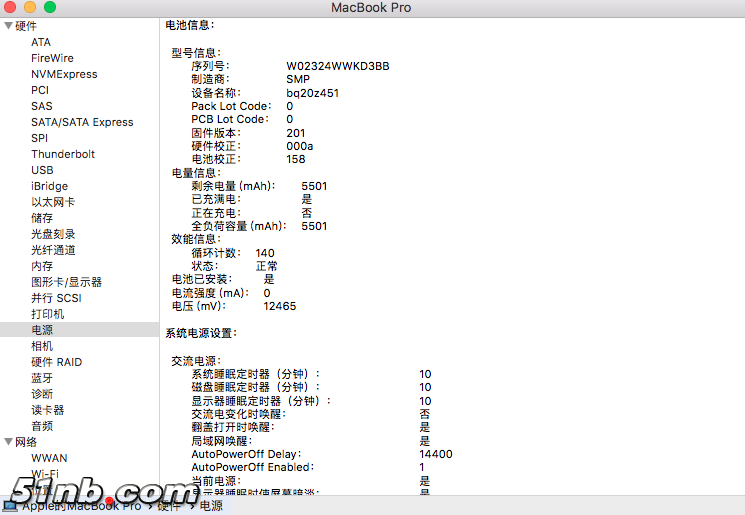Show Thunderbolt hardware information
Image resolution: width=745 pixels, height=515 pixels.
pyautogui.click(x=63, y=154)
